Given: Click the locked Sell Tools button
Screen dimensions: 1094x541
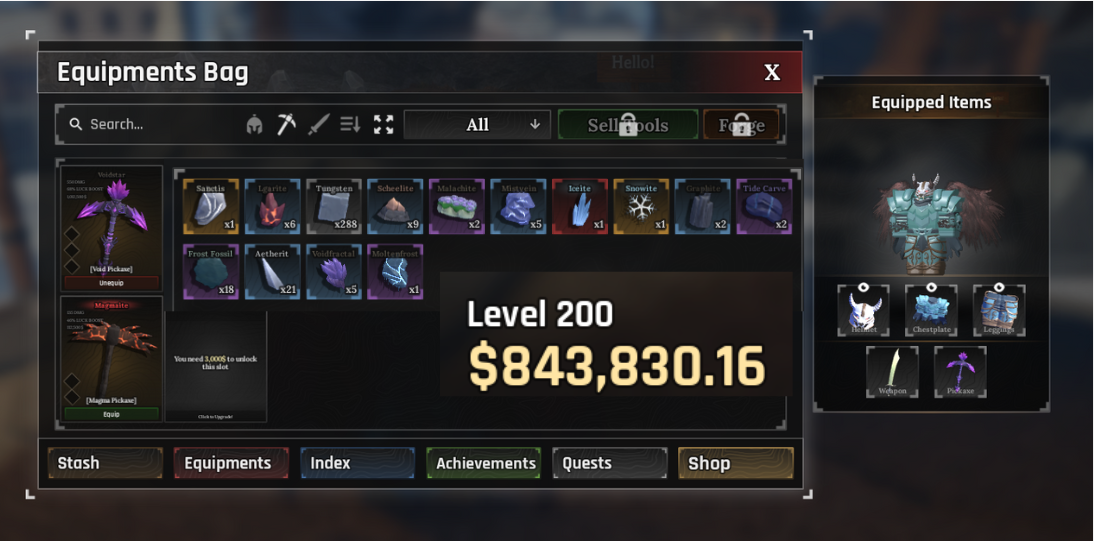Looking at the screenshot, I should point(628,125).
